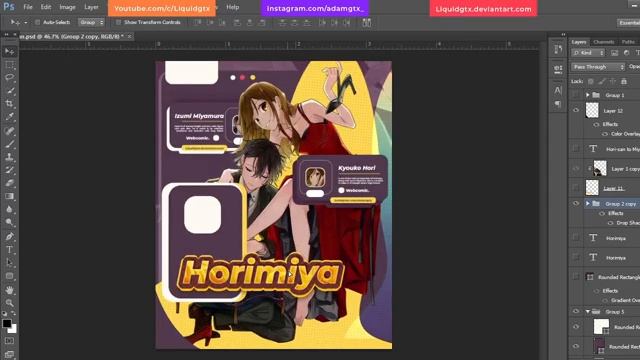Open the History panel icon
640x360 pixels.
(558, 50)
